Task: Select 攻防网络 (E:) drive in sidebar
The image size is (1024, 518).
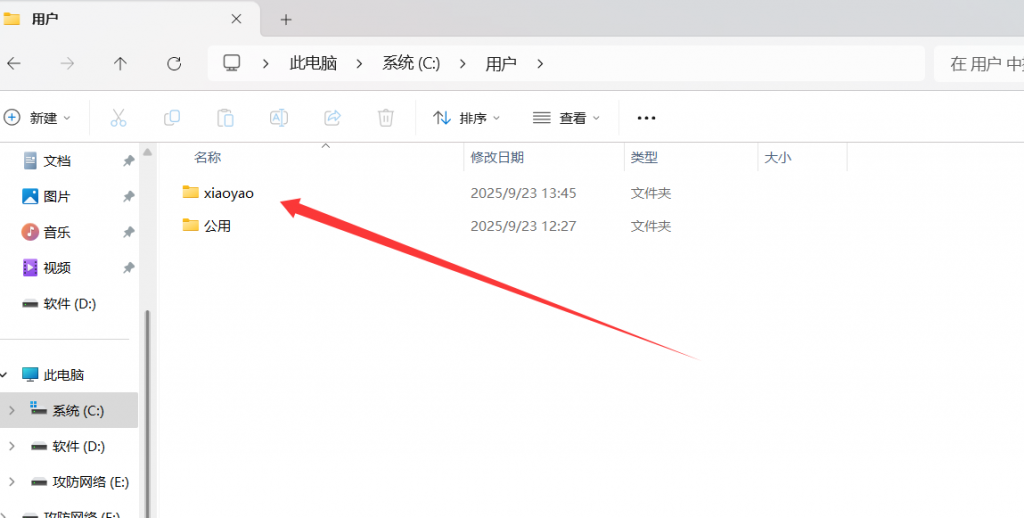Action: click(x=90, y=482)
